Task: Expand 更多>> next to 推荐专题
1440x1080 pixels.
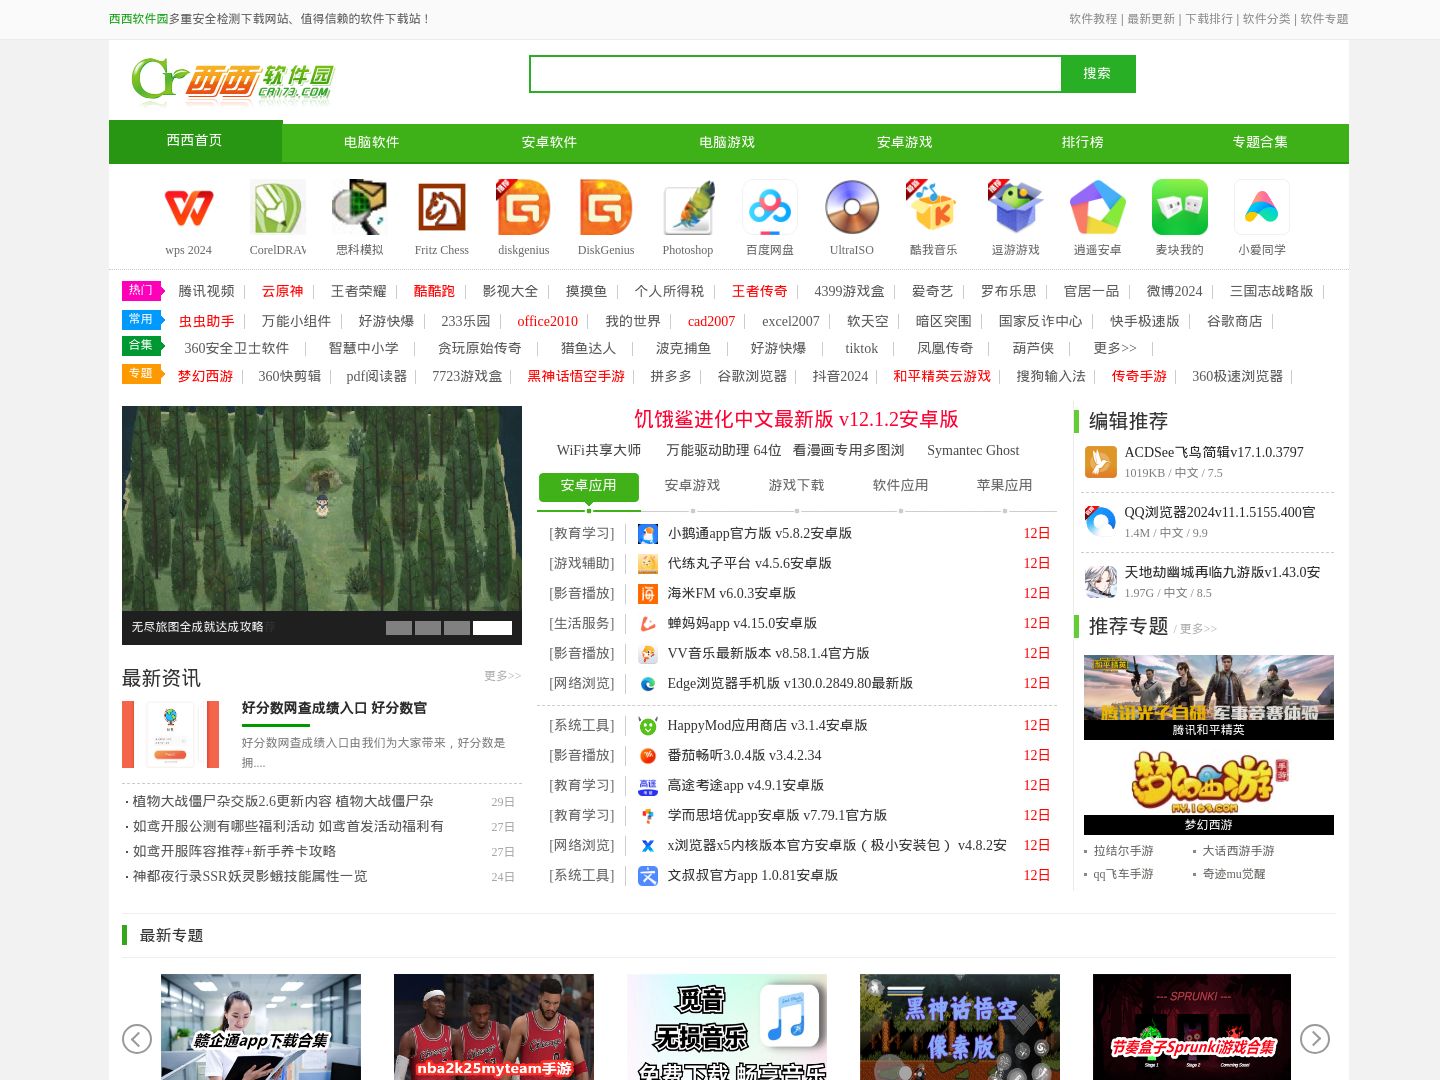Action: tap(1198, 630)
